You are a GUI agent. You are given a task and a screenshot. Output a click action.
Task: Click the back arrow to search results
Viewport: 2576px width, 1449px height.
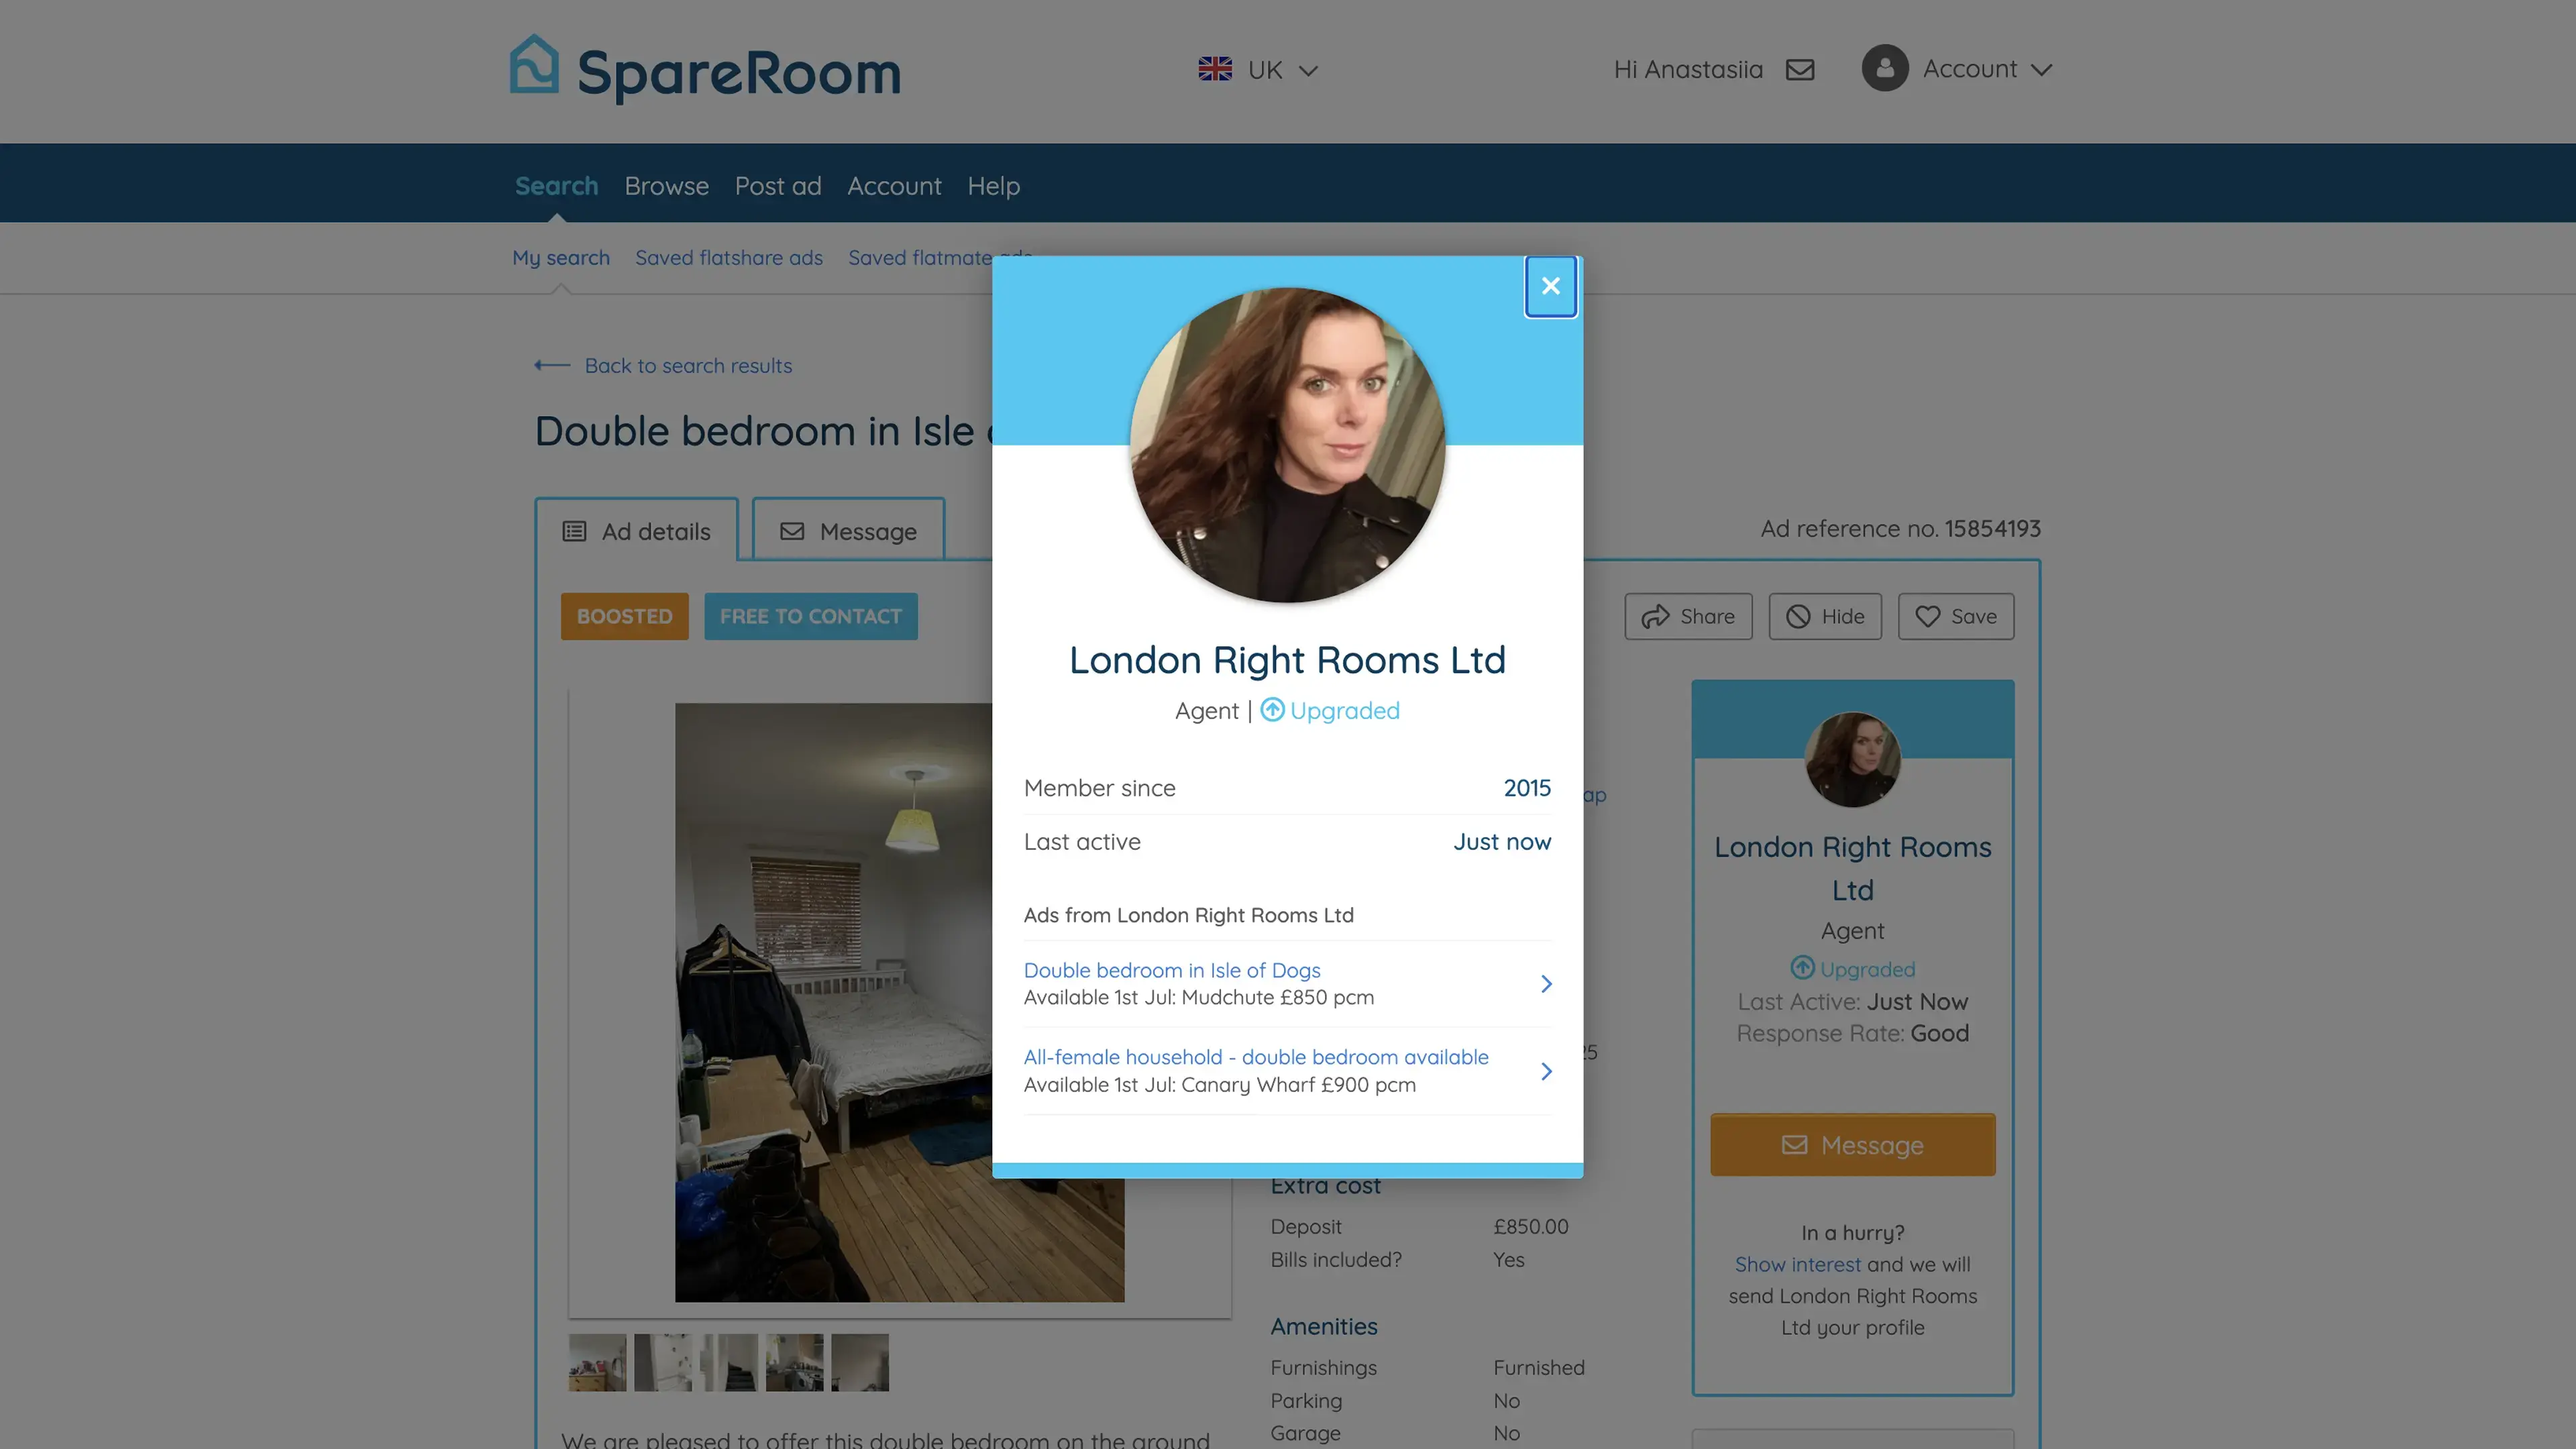coord(552,365)
